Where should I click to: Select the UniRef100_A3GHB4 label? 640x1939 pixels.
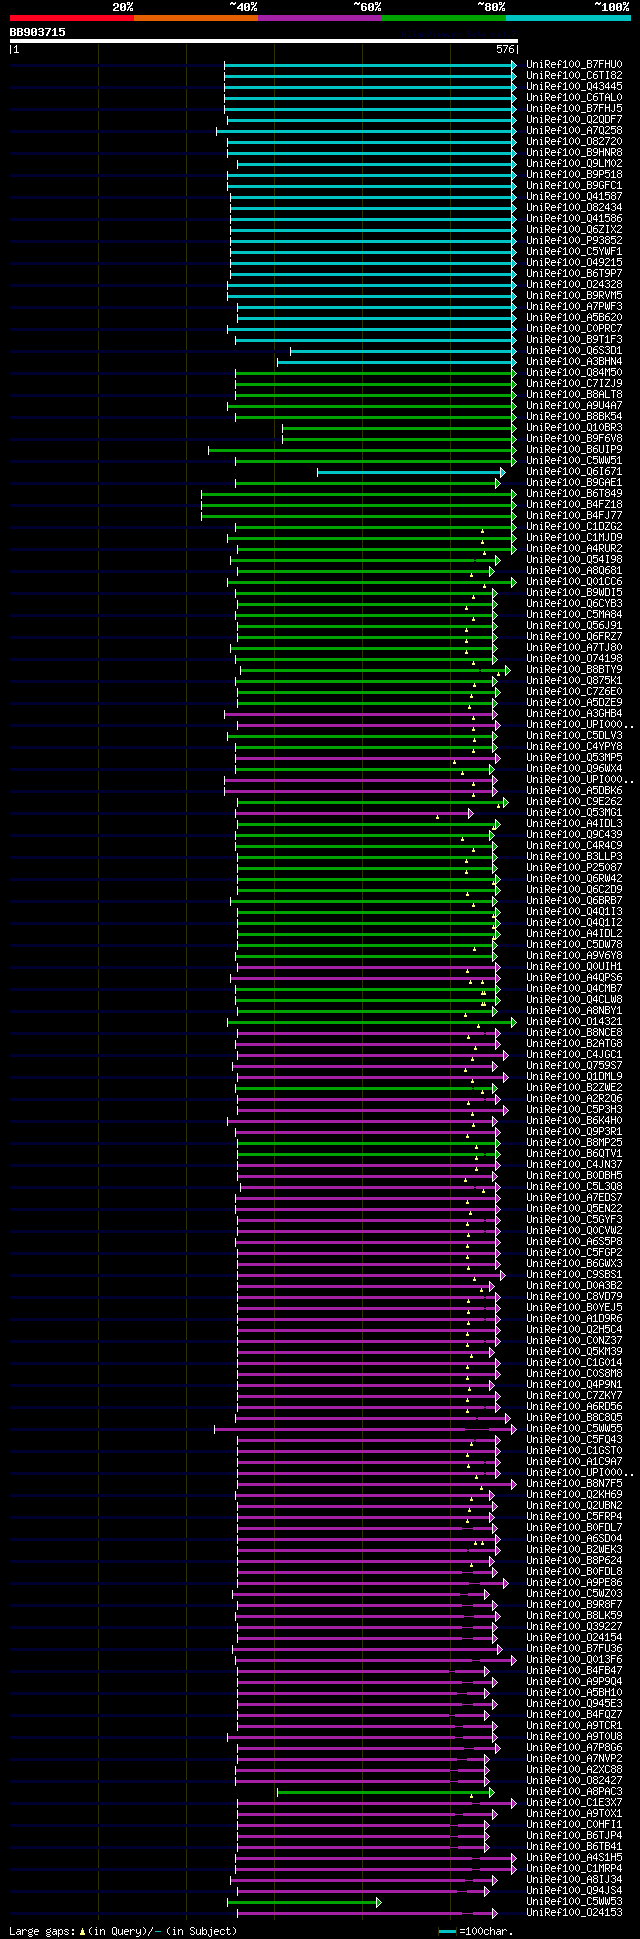[574, 714]
